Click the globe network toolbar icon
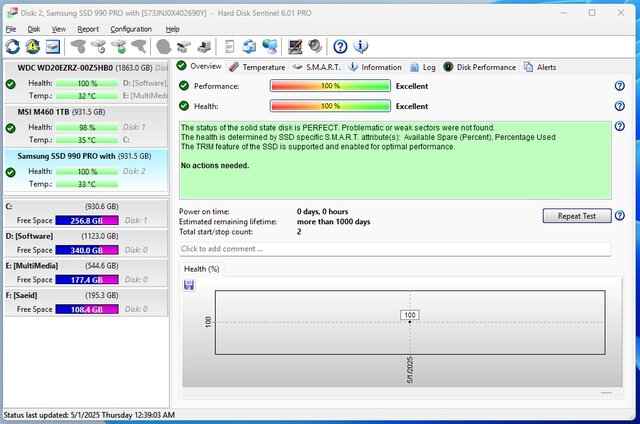This screenshot has height=424, width=640. 269,47
